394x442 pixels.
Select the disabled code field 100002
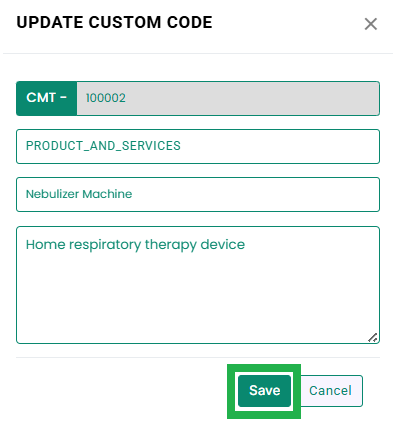coord(228,98)
